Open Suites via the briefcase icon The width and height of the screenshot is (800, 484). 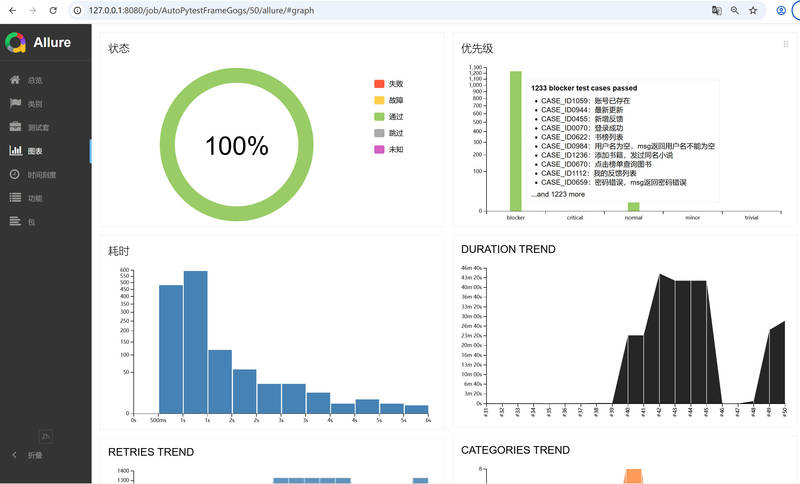[15, 126]
